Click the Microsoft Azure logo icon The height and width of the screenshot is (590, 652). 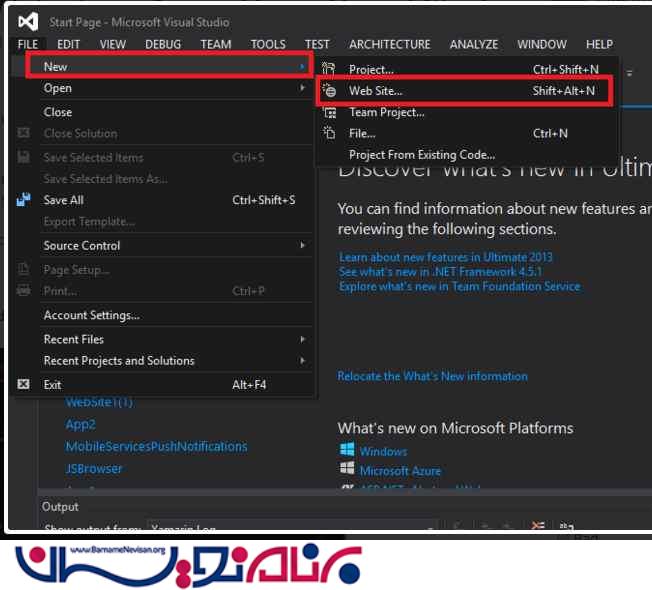(x=347, y=469)
